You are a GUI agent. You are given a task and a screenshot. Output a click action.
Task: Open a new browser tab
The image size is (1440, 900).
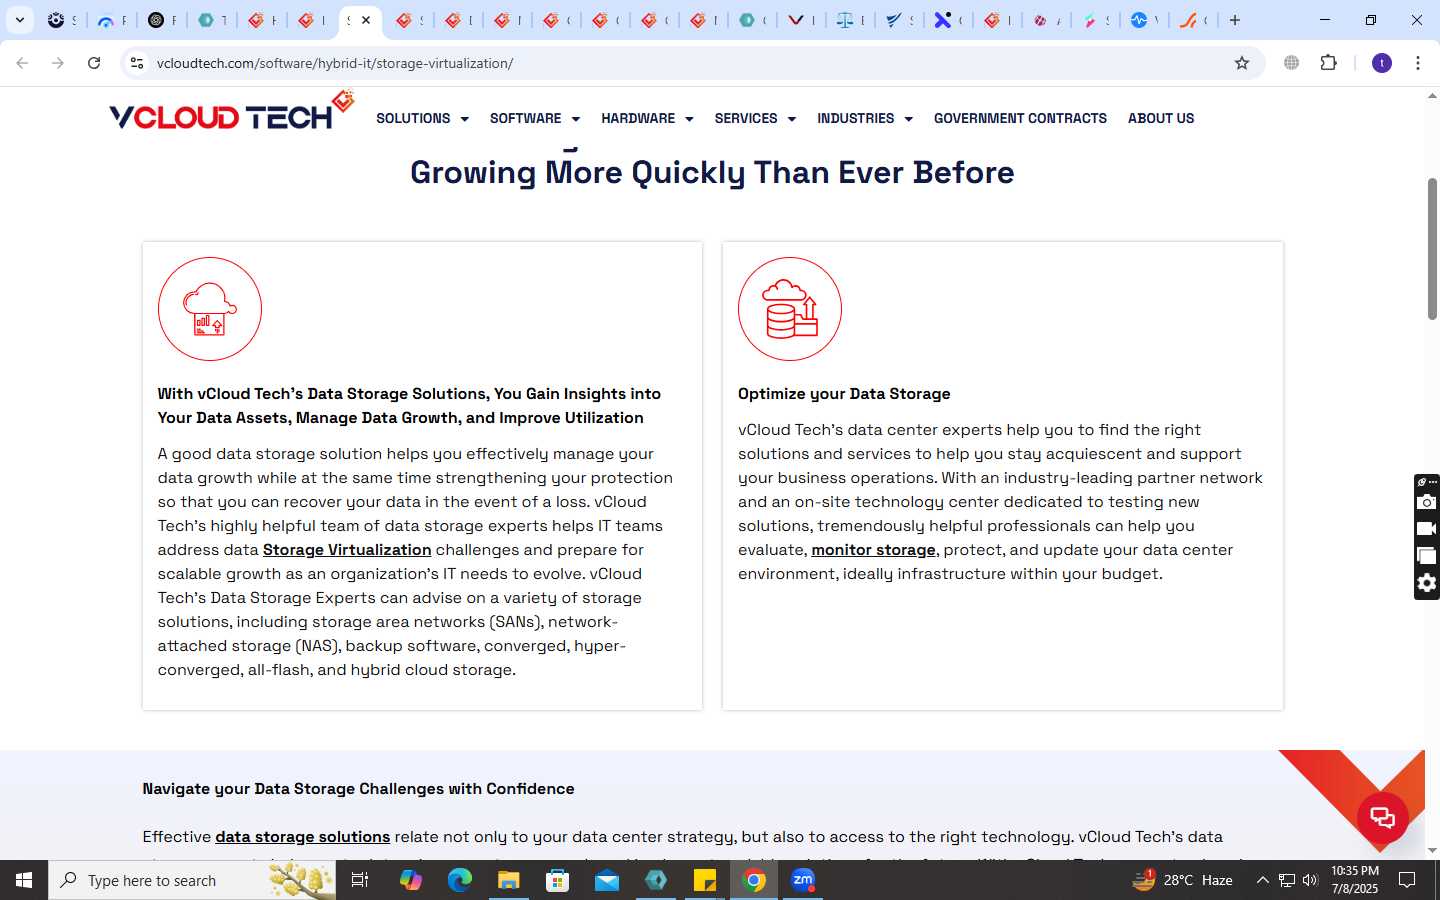(1235, 20)
